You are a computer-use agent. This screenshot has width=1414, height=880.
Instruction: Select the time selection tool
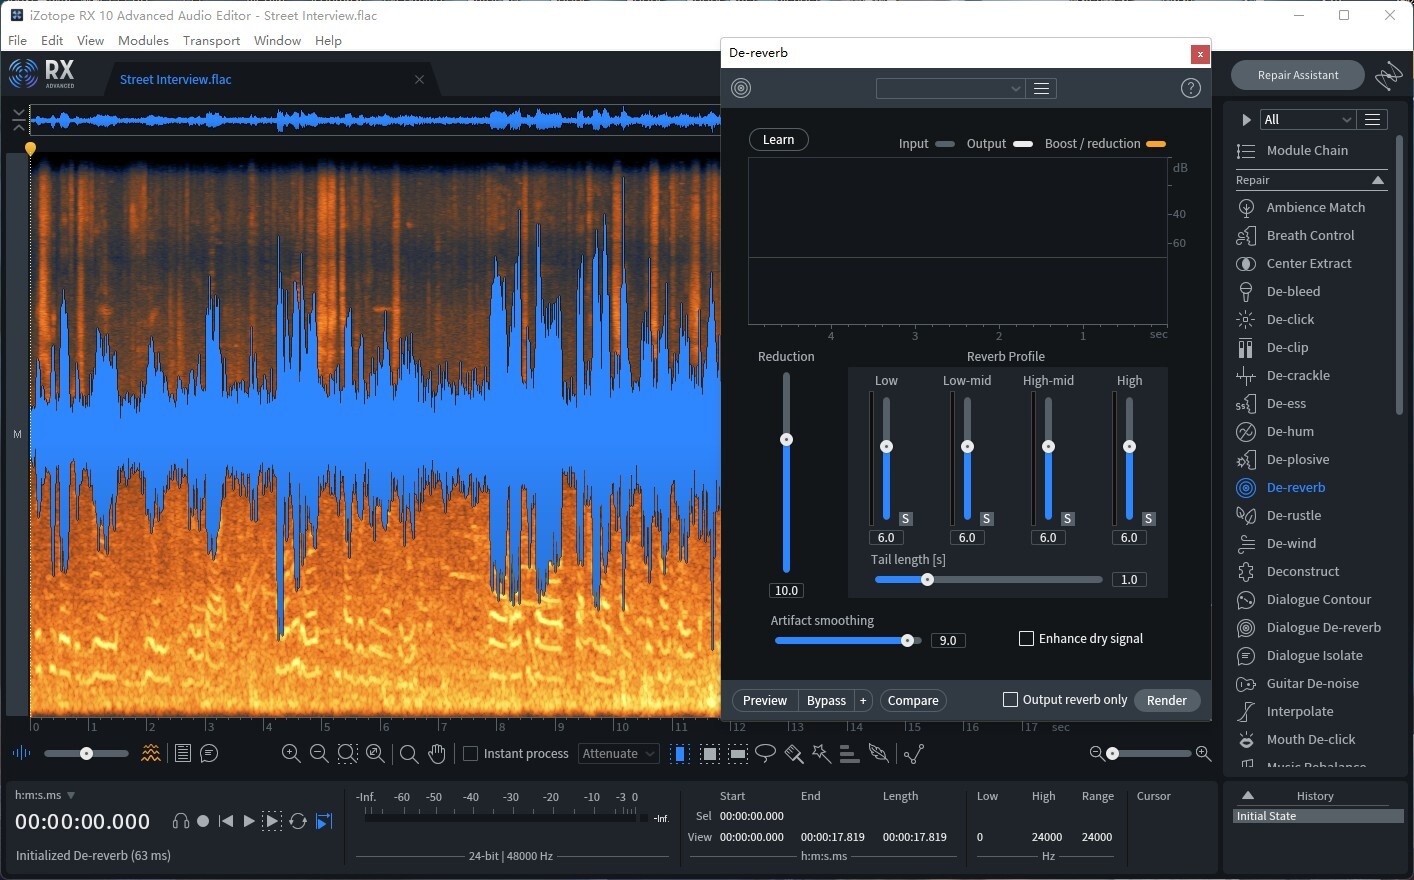point(680,754)
